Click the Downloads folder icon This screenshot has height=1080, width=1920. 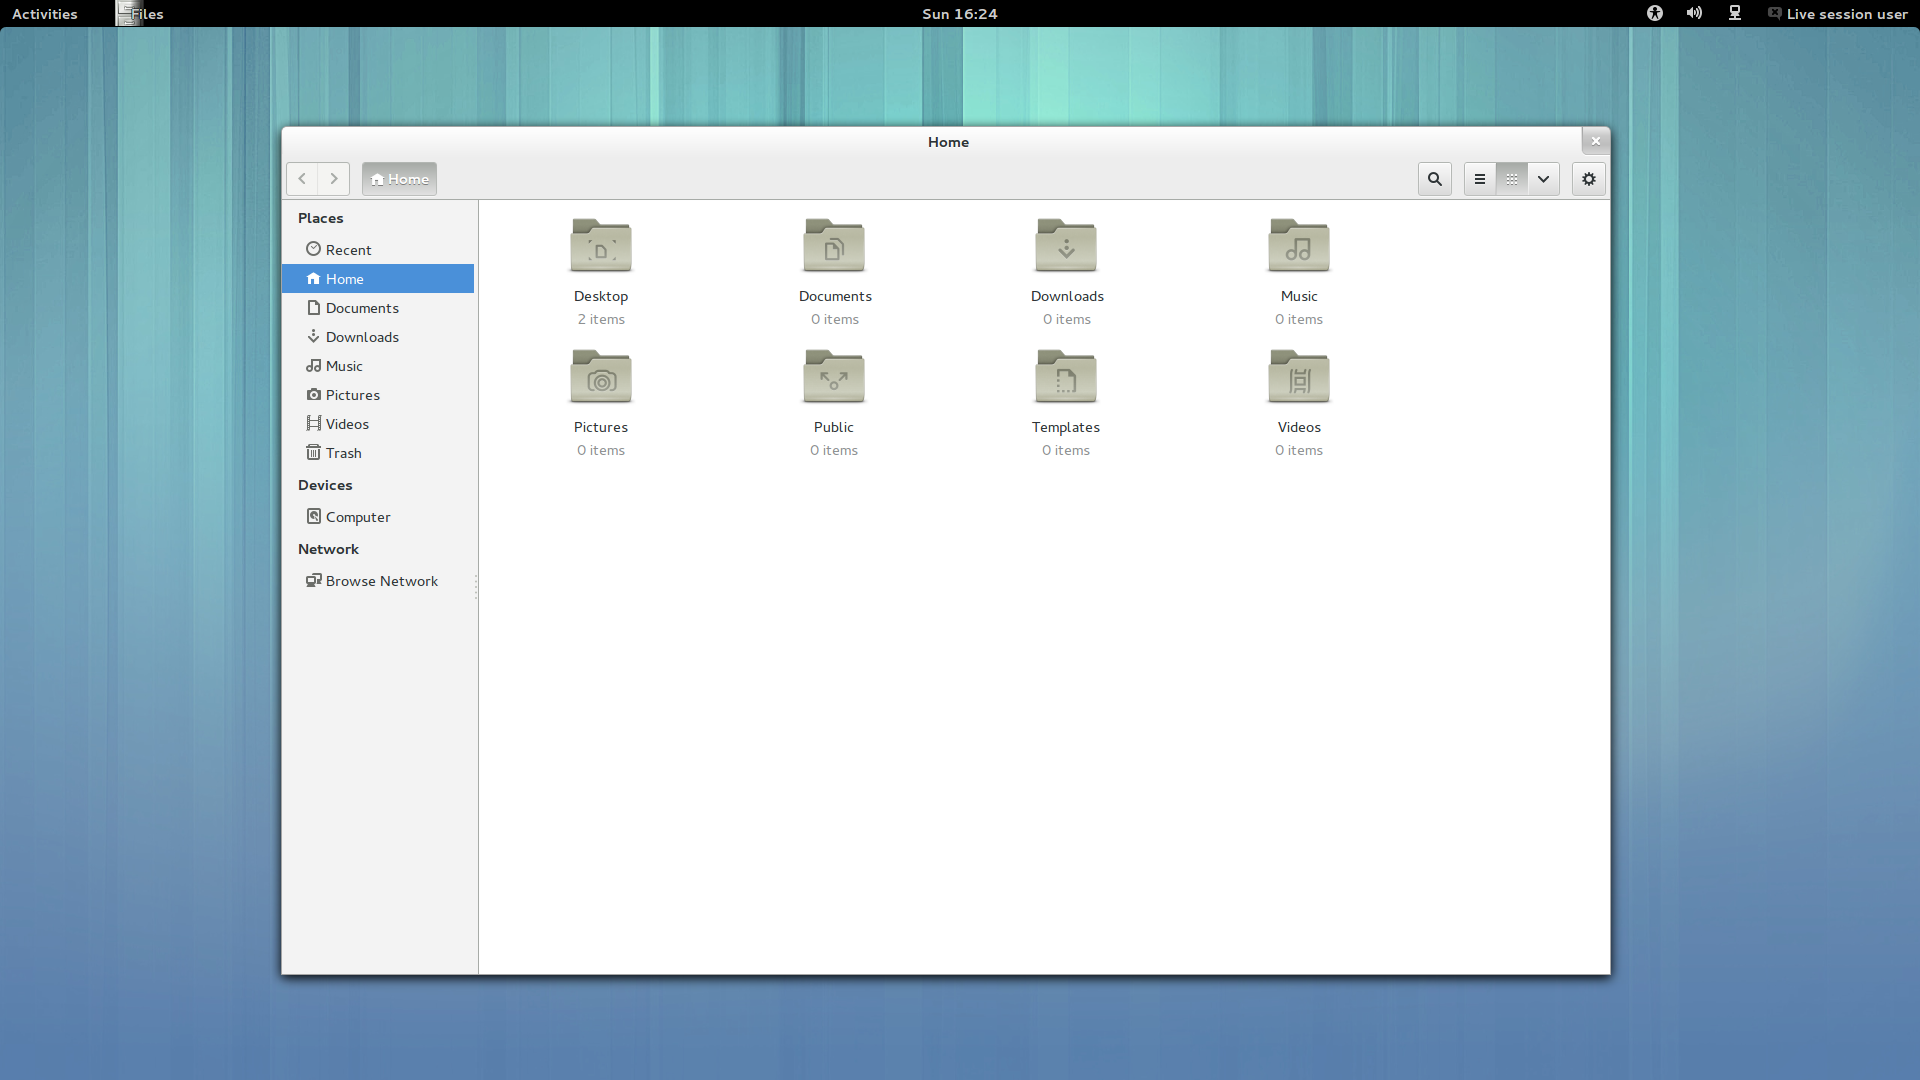coord(1066,246)
